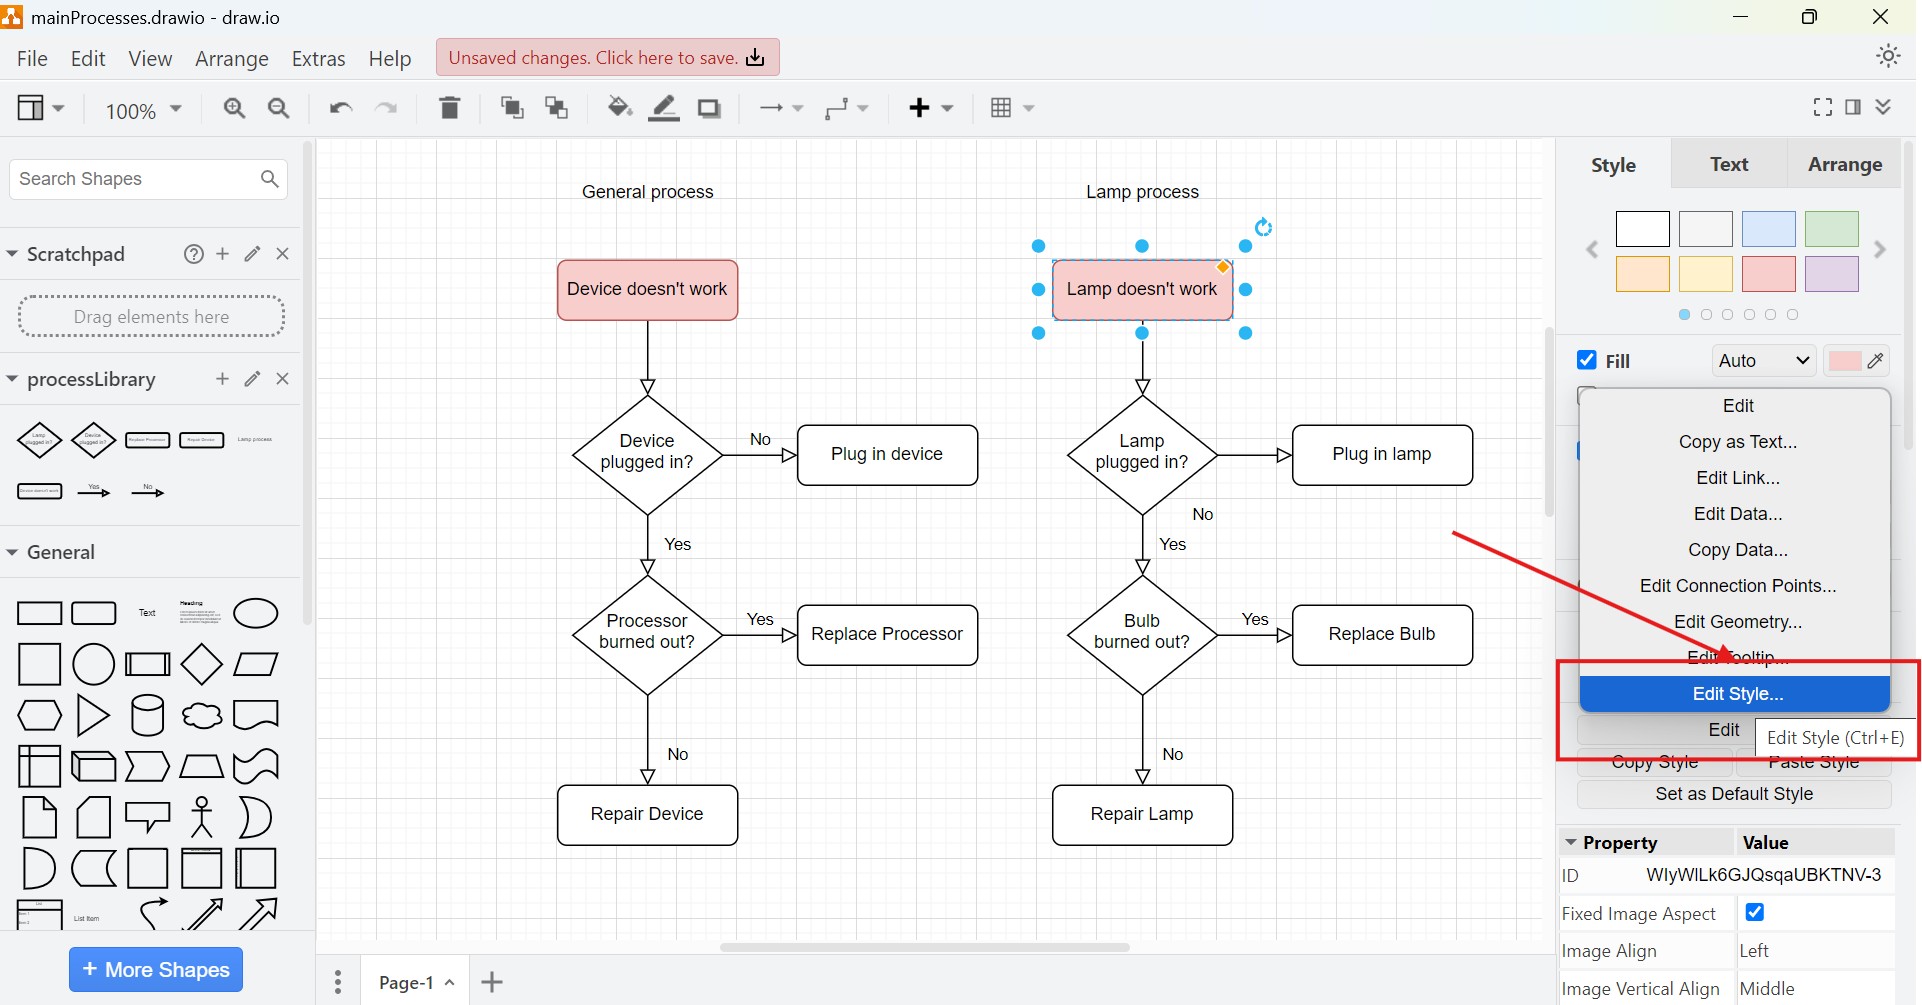Enable the Fill checkbox in Style panel
This screenshot has height=1005, width=1922.
1588,360
